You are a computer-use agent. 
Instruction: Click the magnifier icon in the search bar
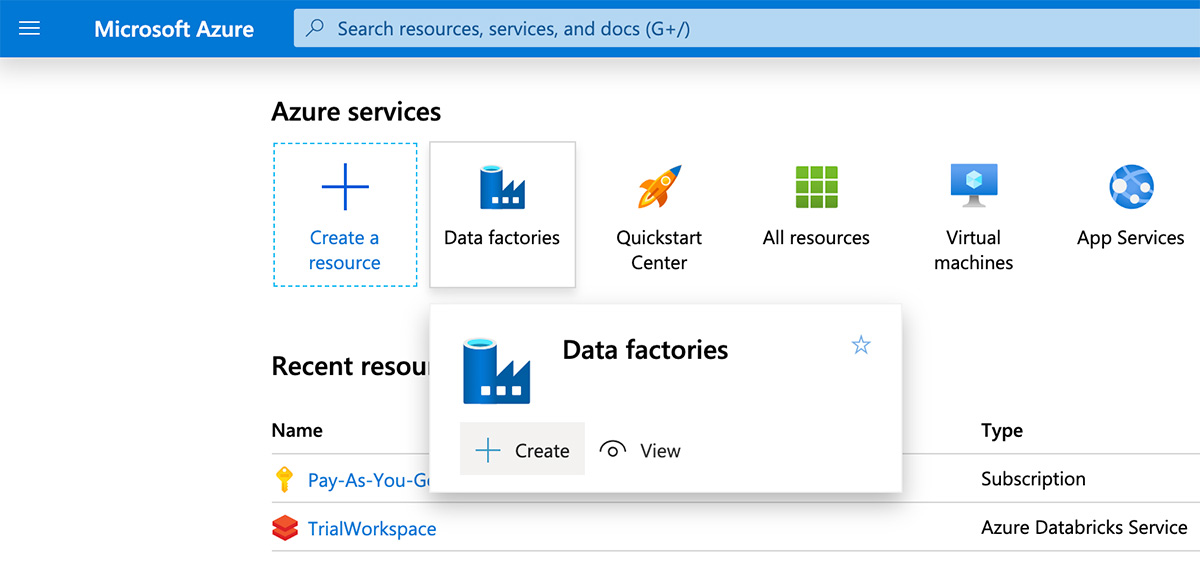pos(315,29)
